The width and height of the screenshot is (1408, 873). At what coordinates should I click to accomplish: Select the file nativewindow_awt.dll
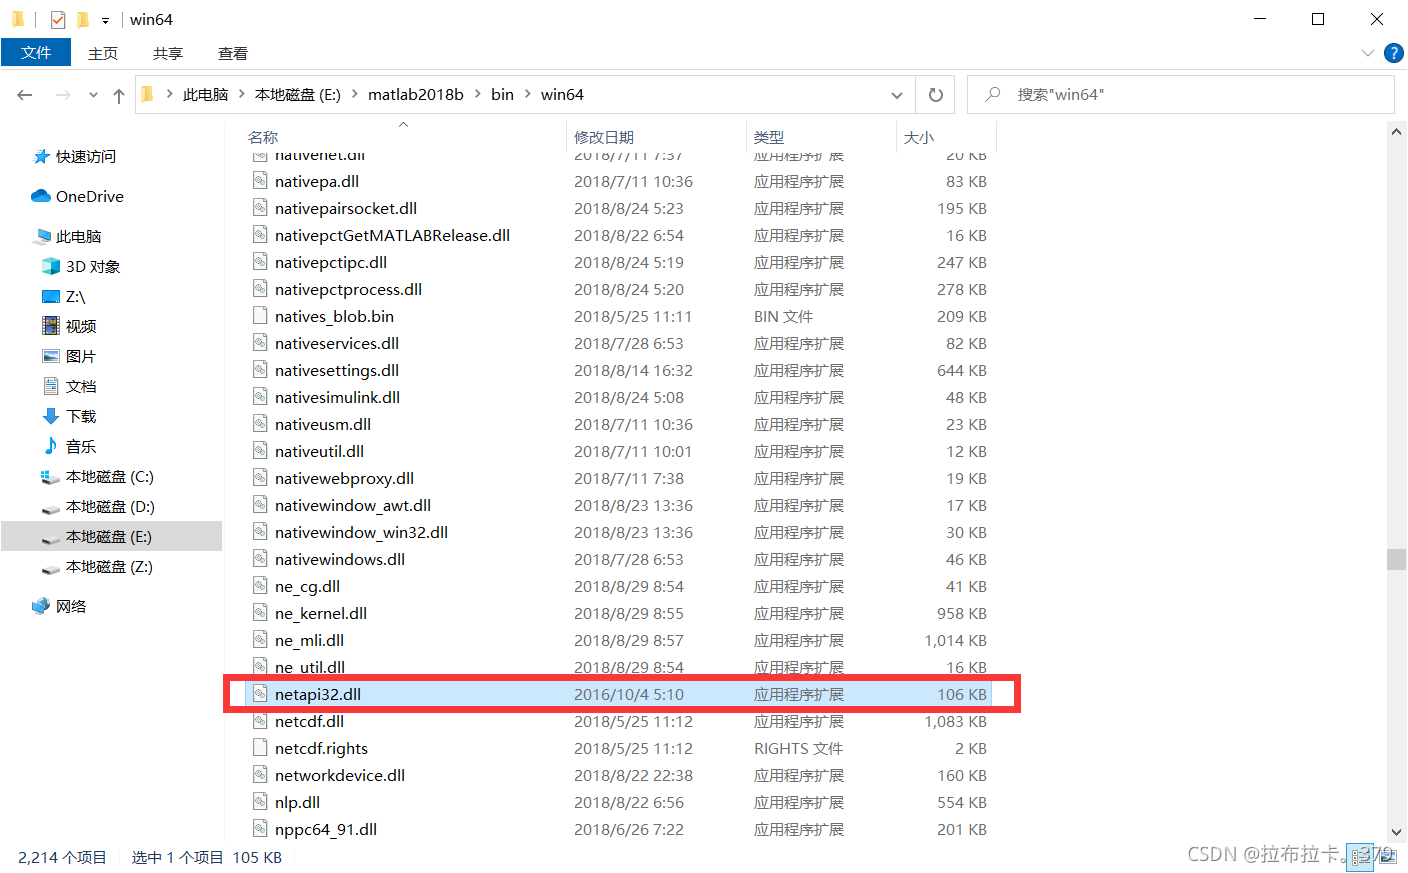point(353,505)
